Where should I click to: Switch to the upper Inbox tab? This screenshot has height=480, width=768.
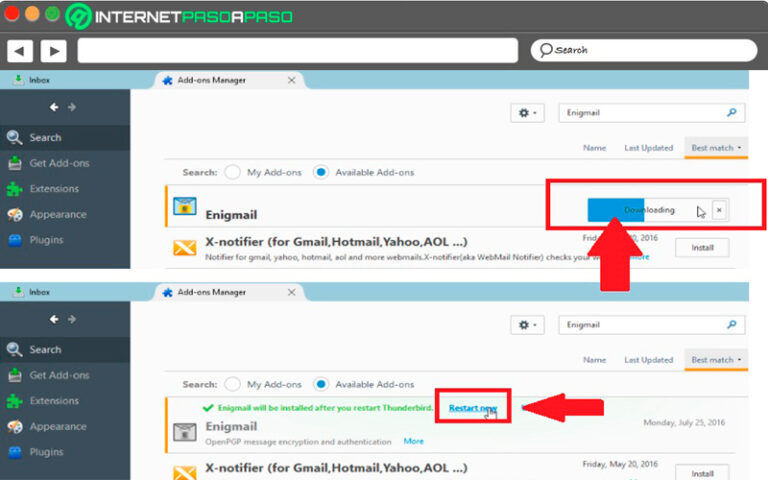pos(32,80)
